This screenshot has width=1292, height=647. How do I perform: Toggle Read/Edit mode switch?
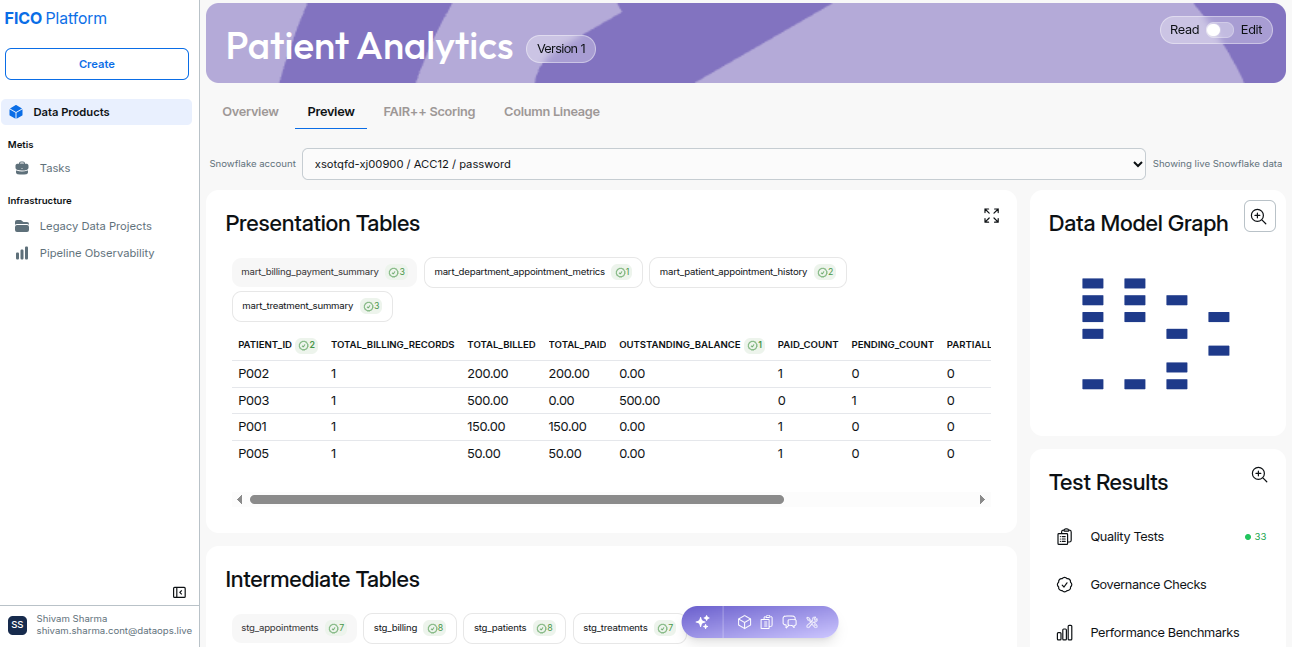1219,30
